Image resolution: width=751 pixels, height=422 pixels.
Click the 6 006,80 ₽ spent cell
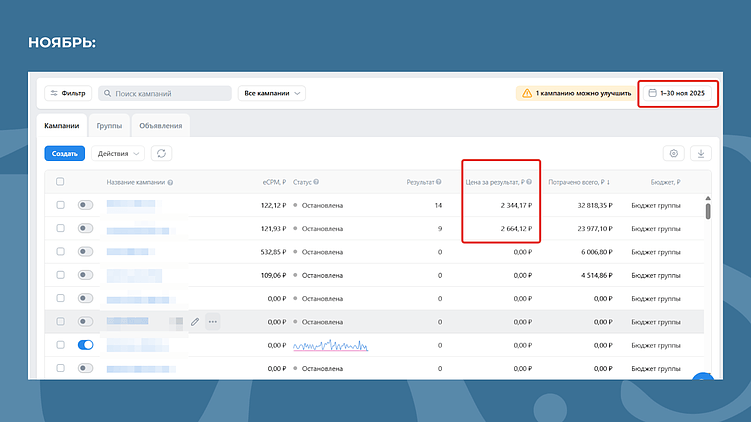597,252
